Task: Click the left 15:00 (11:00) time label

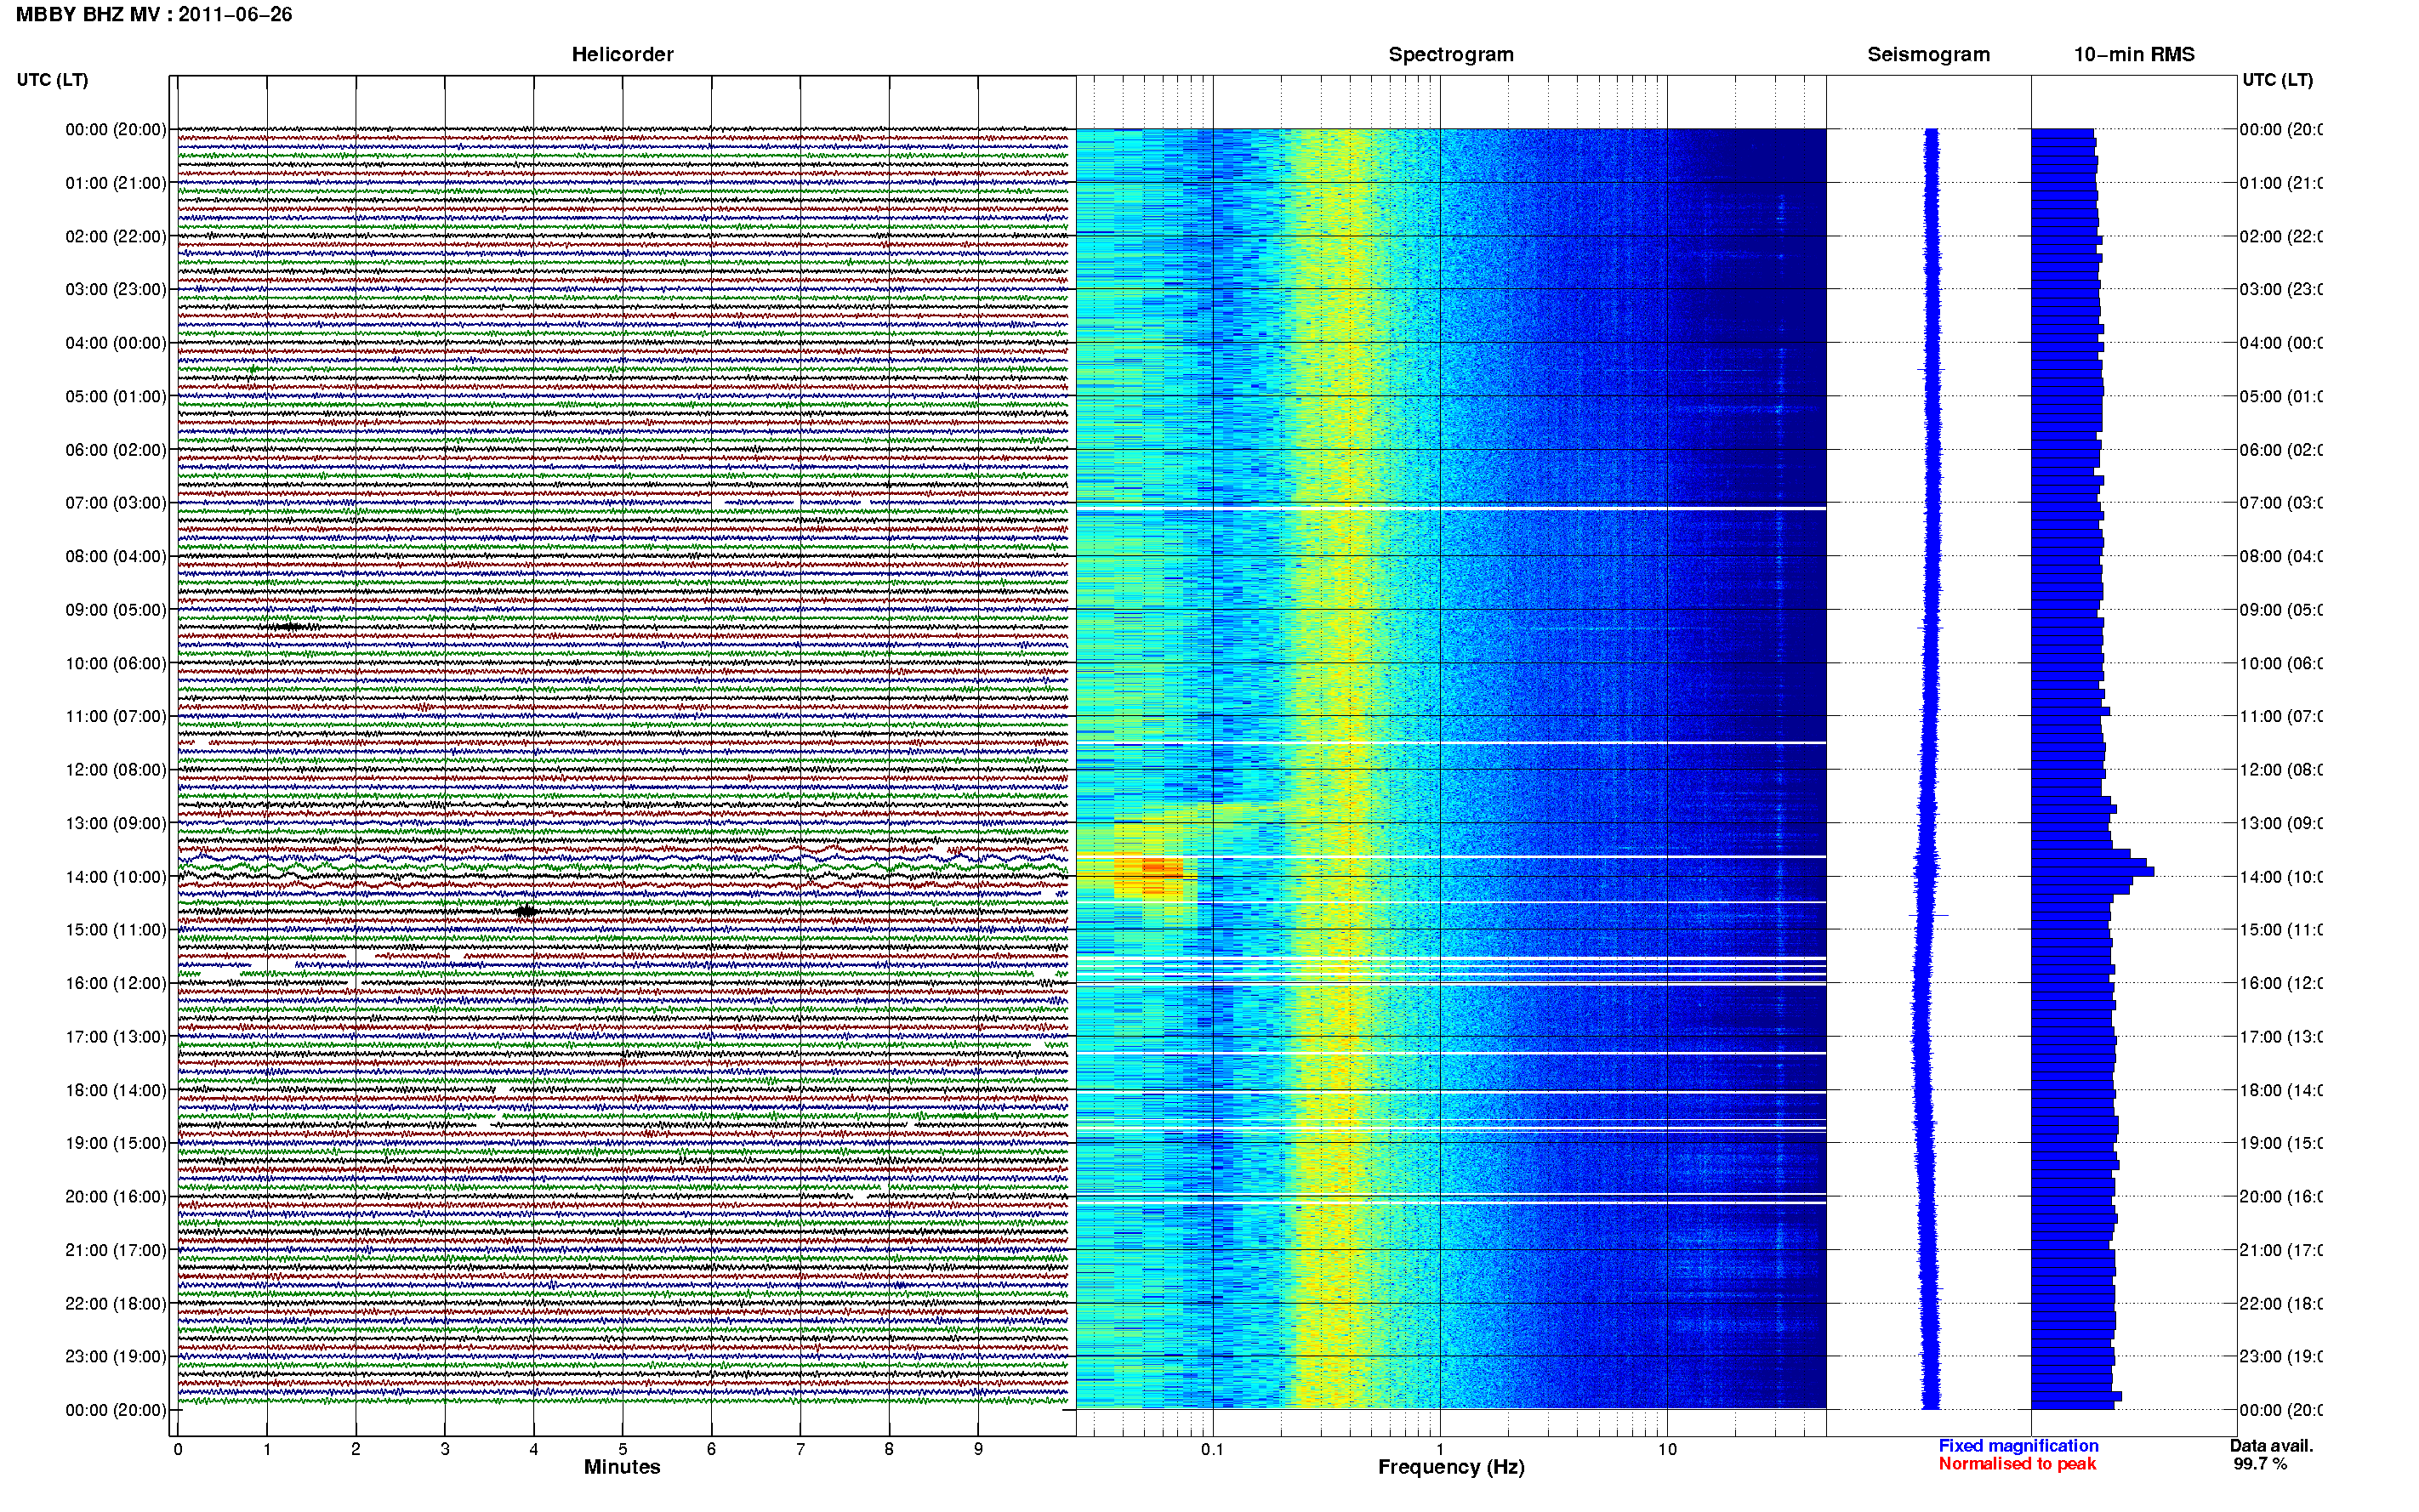Action: click(116, 929)
